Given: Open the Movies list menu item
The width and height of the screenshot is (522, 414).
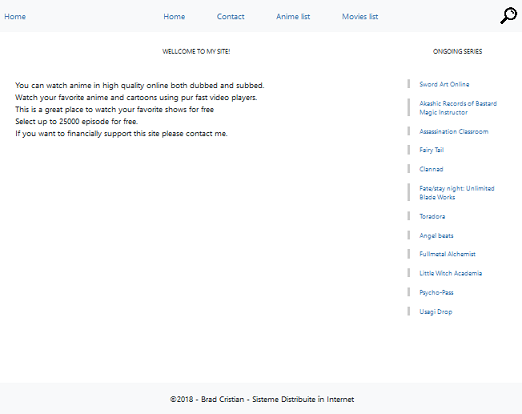Looking at the screenshot, I should coord(360,16).
